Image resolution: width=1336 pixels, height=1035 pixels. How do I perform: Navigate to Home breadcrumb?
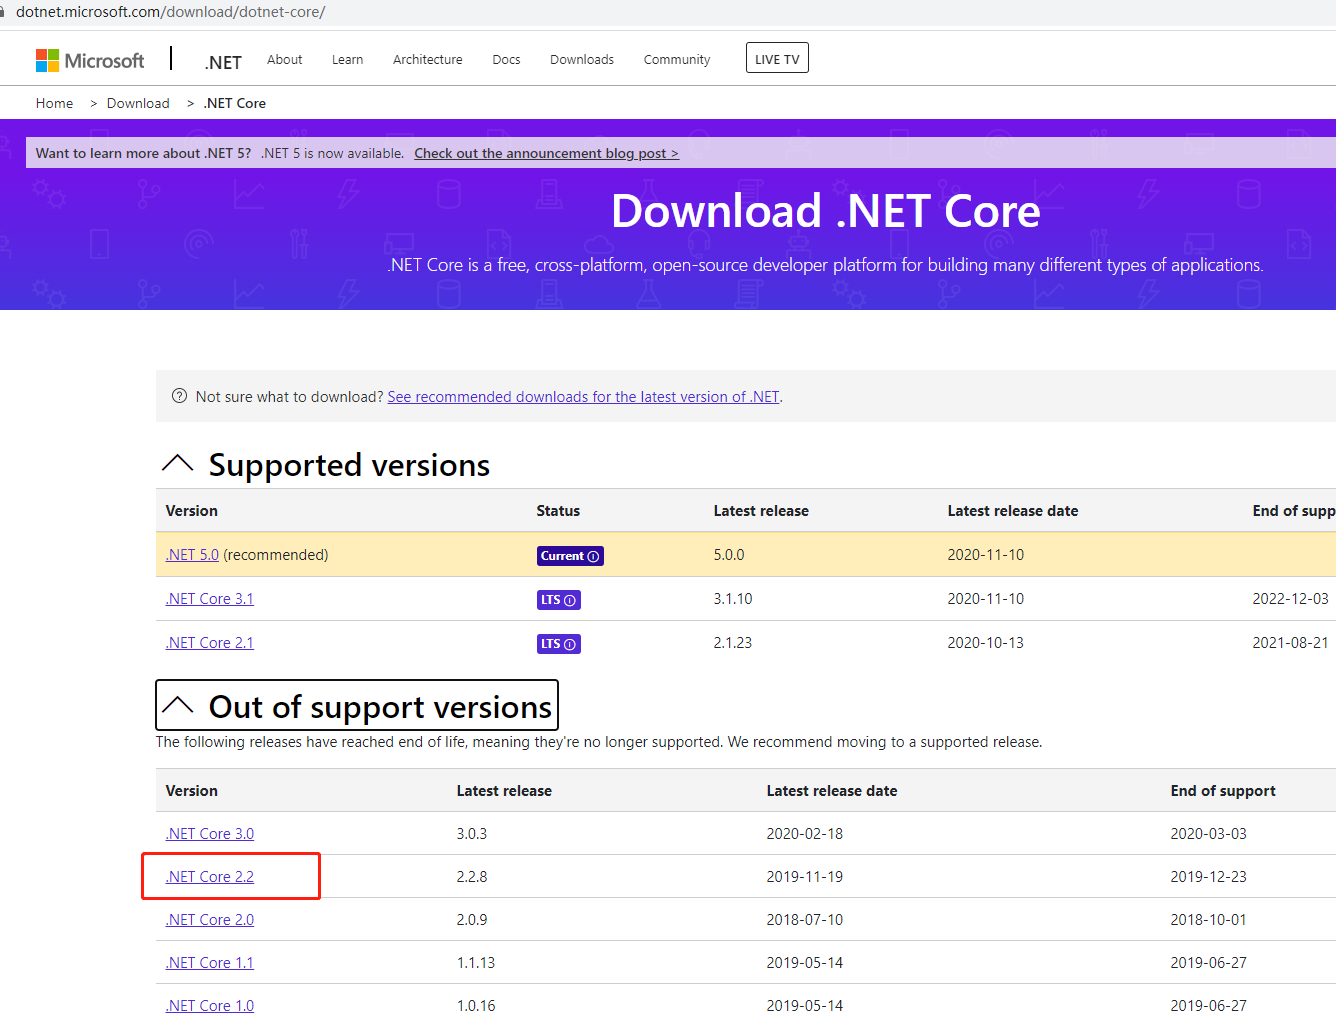pyautogui.click(x=54, y=103)
